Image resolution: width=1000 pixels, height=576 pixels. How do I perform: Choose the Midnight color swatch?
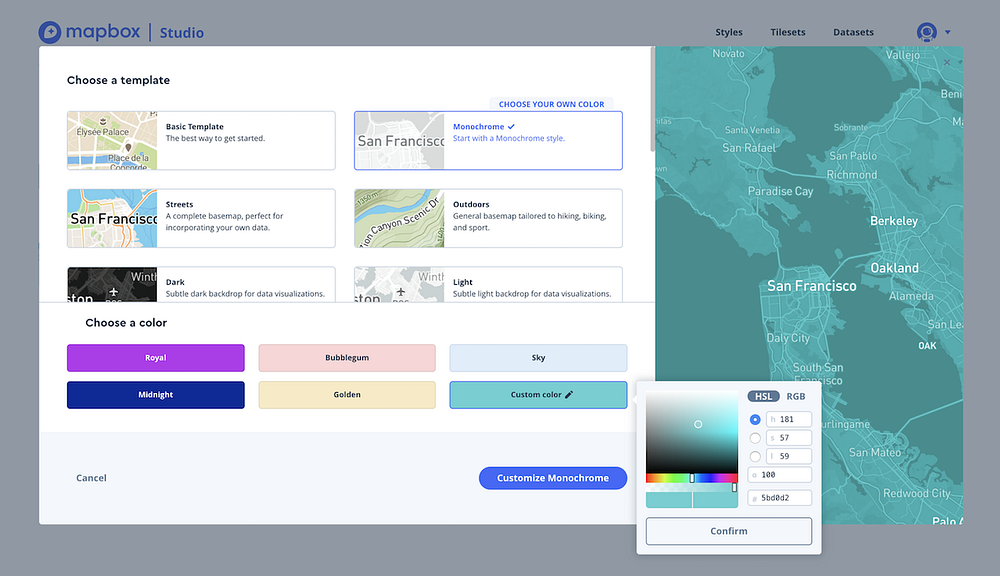pos(156,395)
